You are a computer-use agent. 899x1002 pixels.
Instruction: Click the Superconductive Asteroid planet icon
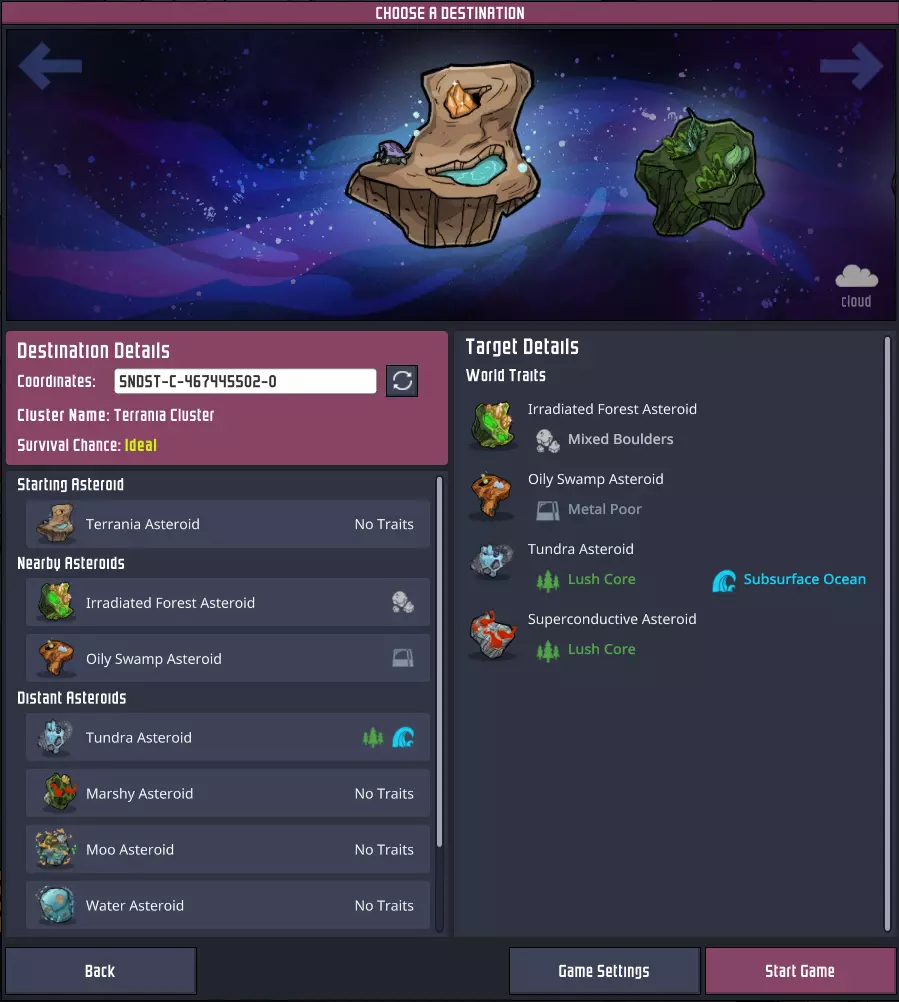pos(492,635)
